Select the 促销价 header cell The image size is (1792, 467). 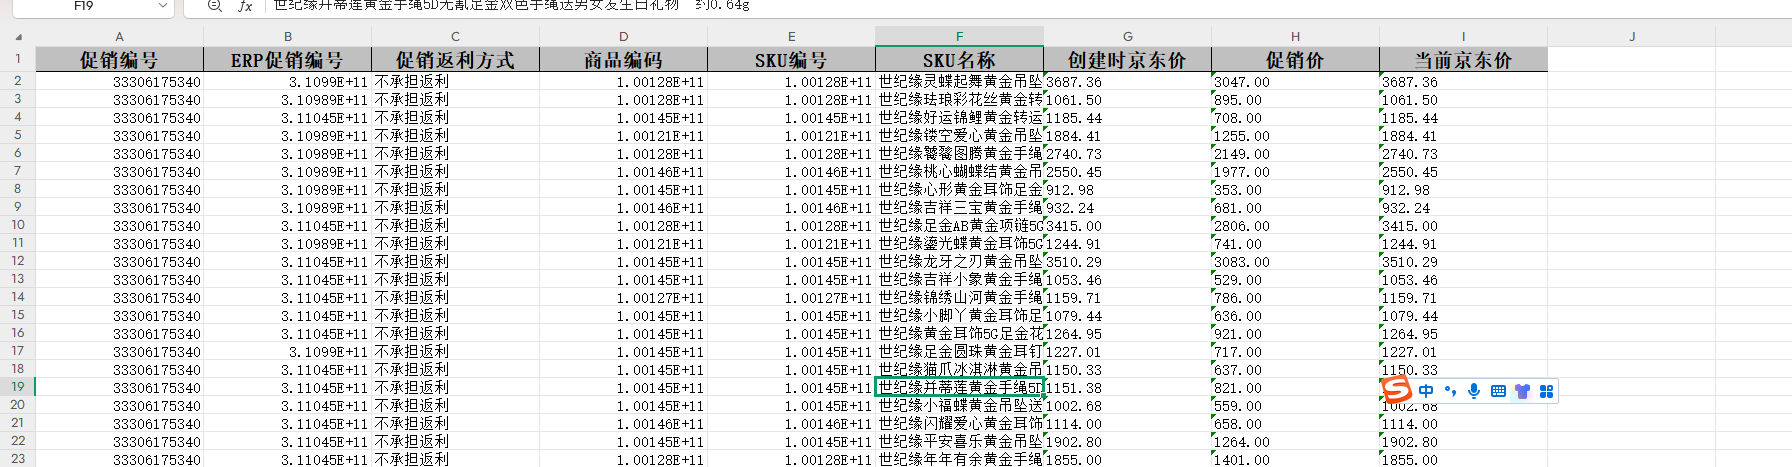1295,60
